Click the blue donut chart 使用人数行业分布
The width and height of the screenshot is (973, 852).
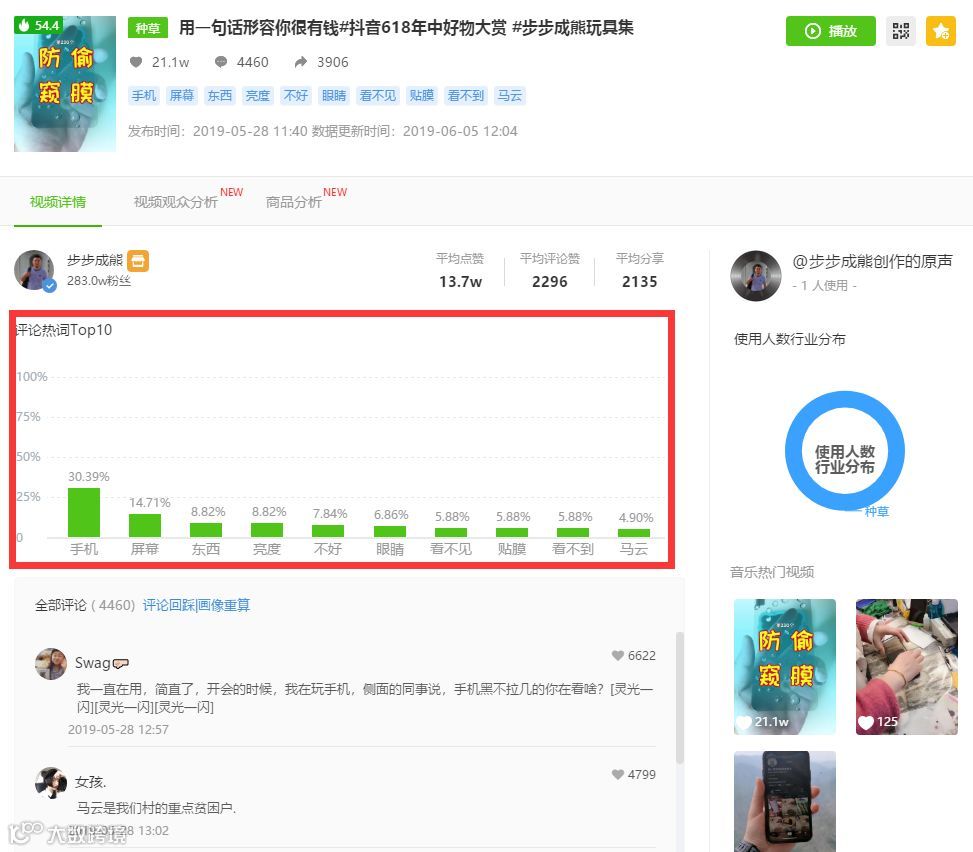tap(845, 451)
